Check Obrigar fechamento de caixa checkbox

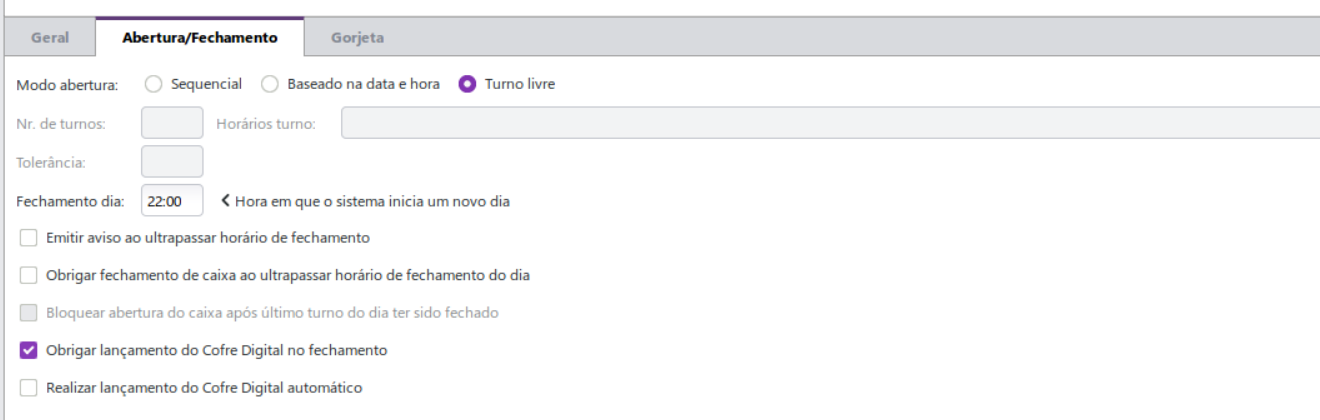28,275
